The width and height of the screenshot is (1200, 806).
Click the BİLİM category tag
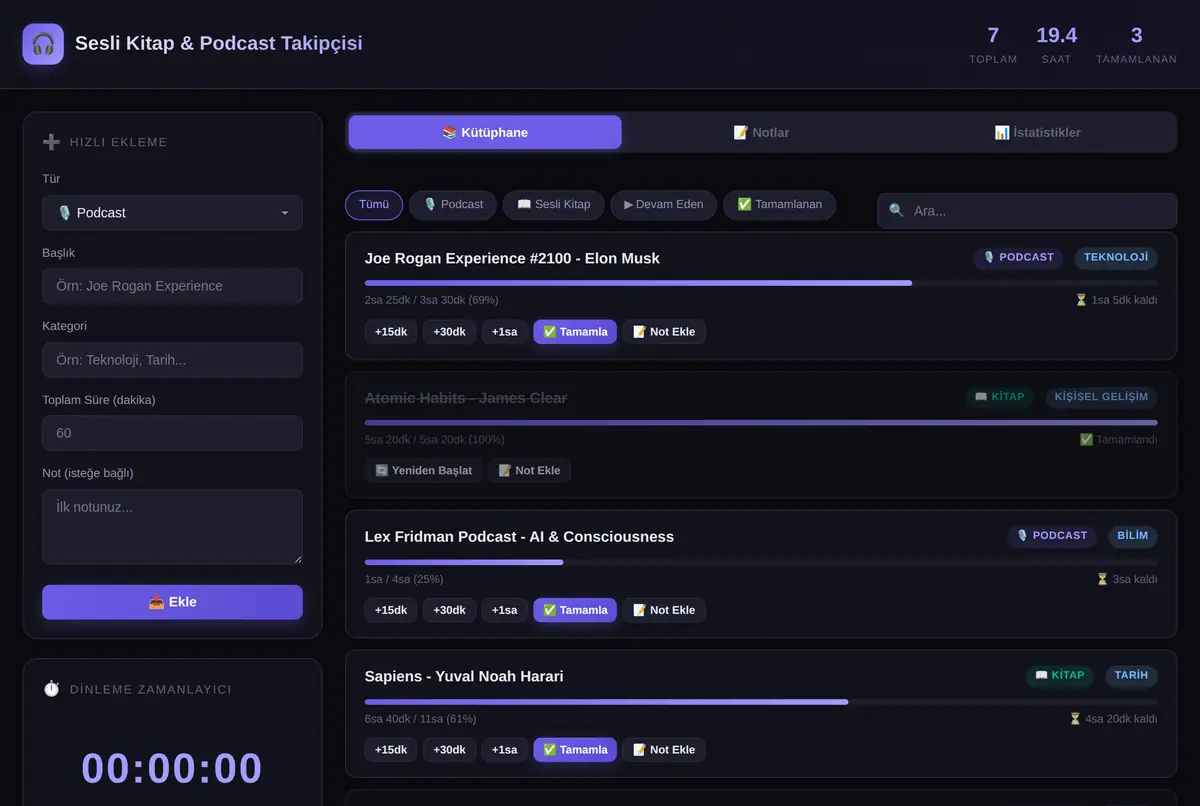pos(1133,536)
